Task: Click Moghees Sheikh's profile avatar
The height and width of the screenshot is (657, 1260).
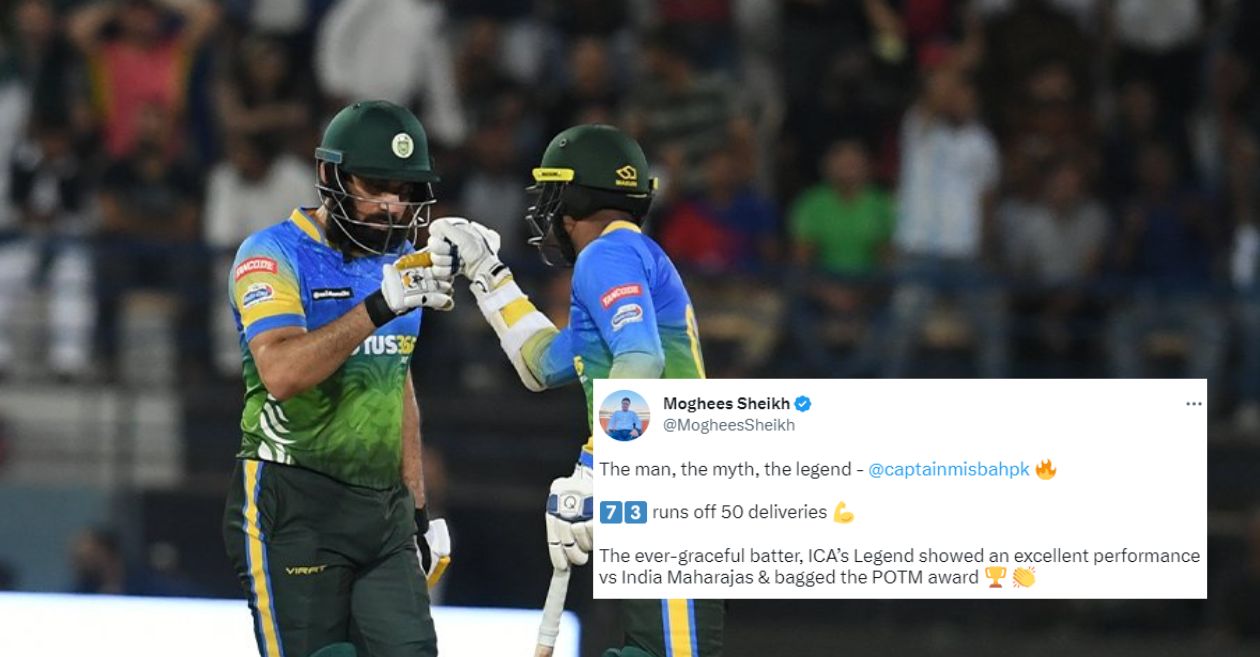Action: click(625, 415)
